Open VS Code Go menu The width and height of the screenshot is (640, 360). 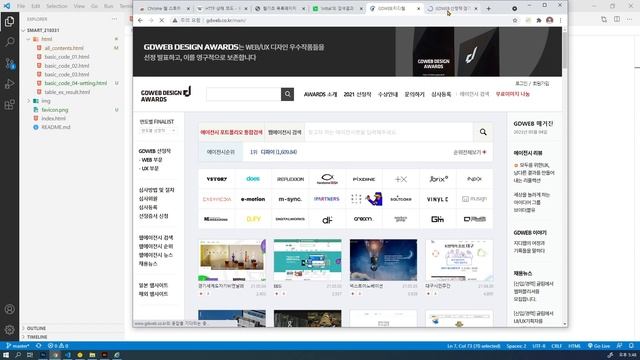coord(94,6)
